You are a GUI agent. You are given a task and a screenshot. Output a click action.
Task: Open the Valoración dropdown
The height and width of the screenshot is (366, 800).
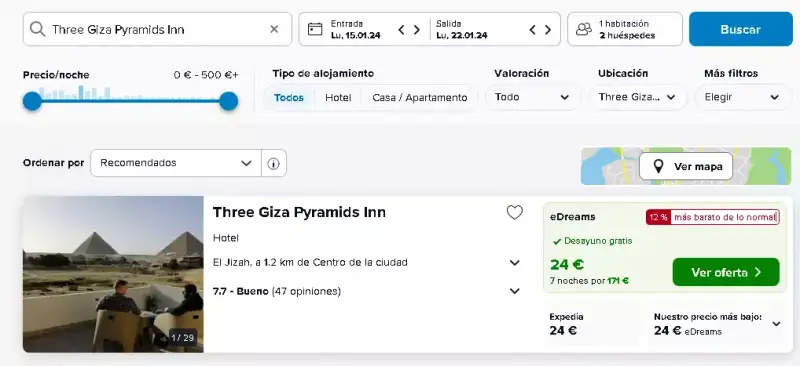pyautogui.click(x=533, y=97)
